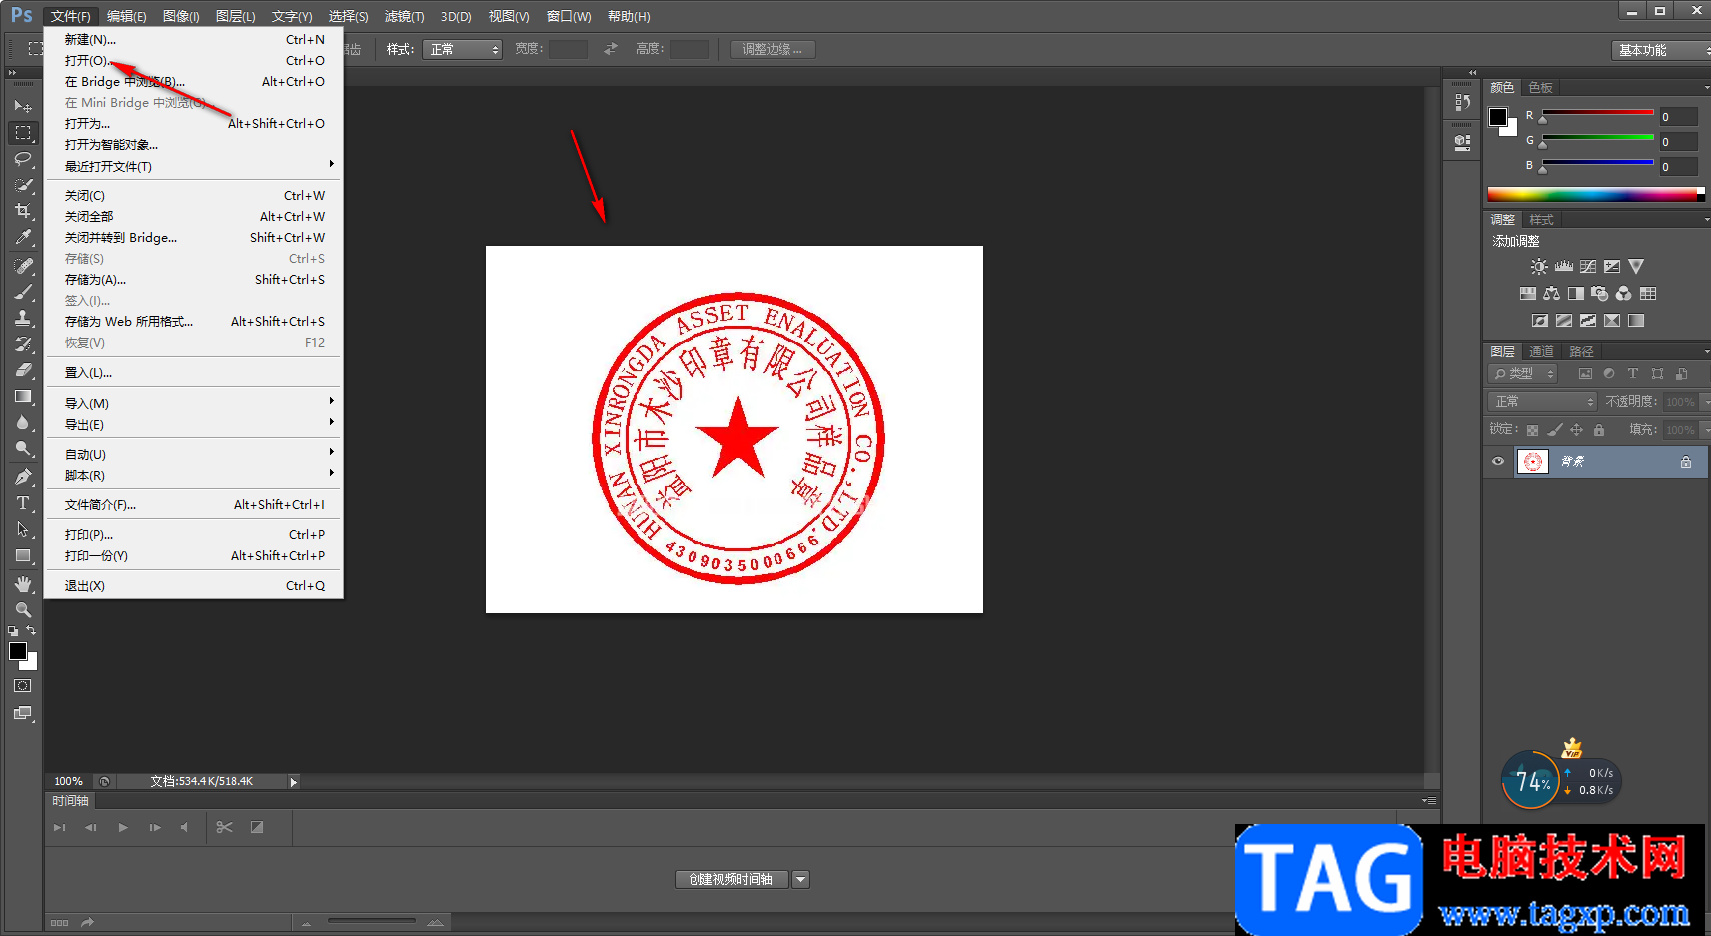This screenshot has width=1711, height=936.
Task: Toggle lock transparent pixels
Action: pyautogui.click(x=1532, y=430)
